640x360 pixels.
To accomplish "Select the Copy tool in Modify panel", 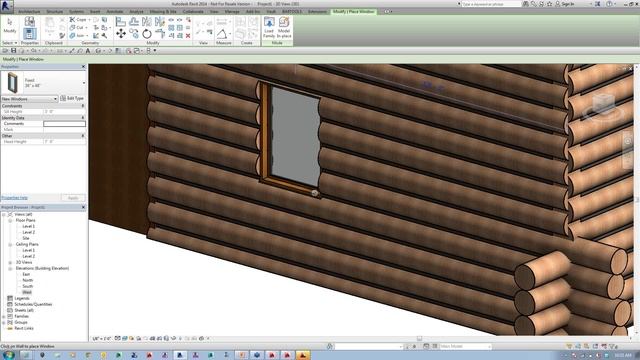I will [134, 33].
